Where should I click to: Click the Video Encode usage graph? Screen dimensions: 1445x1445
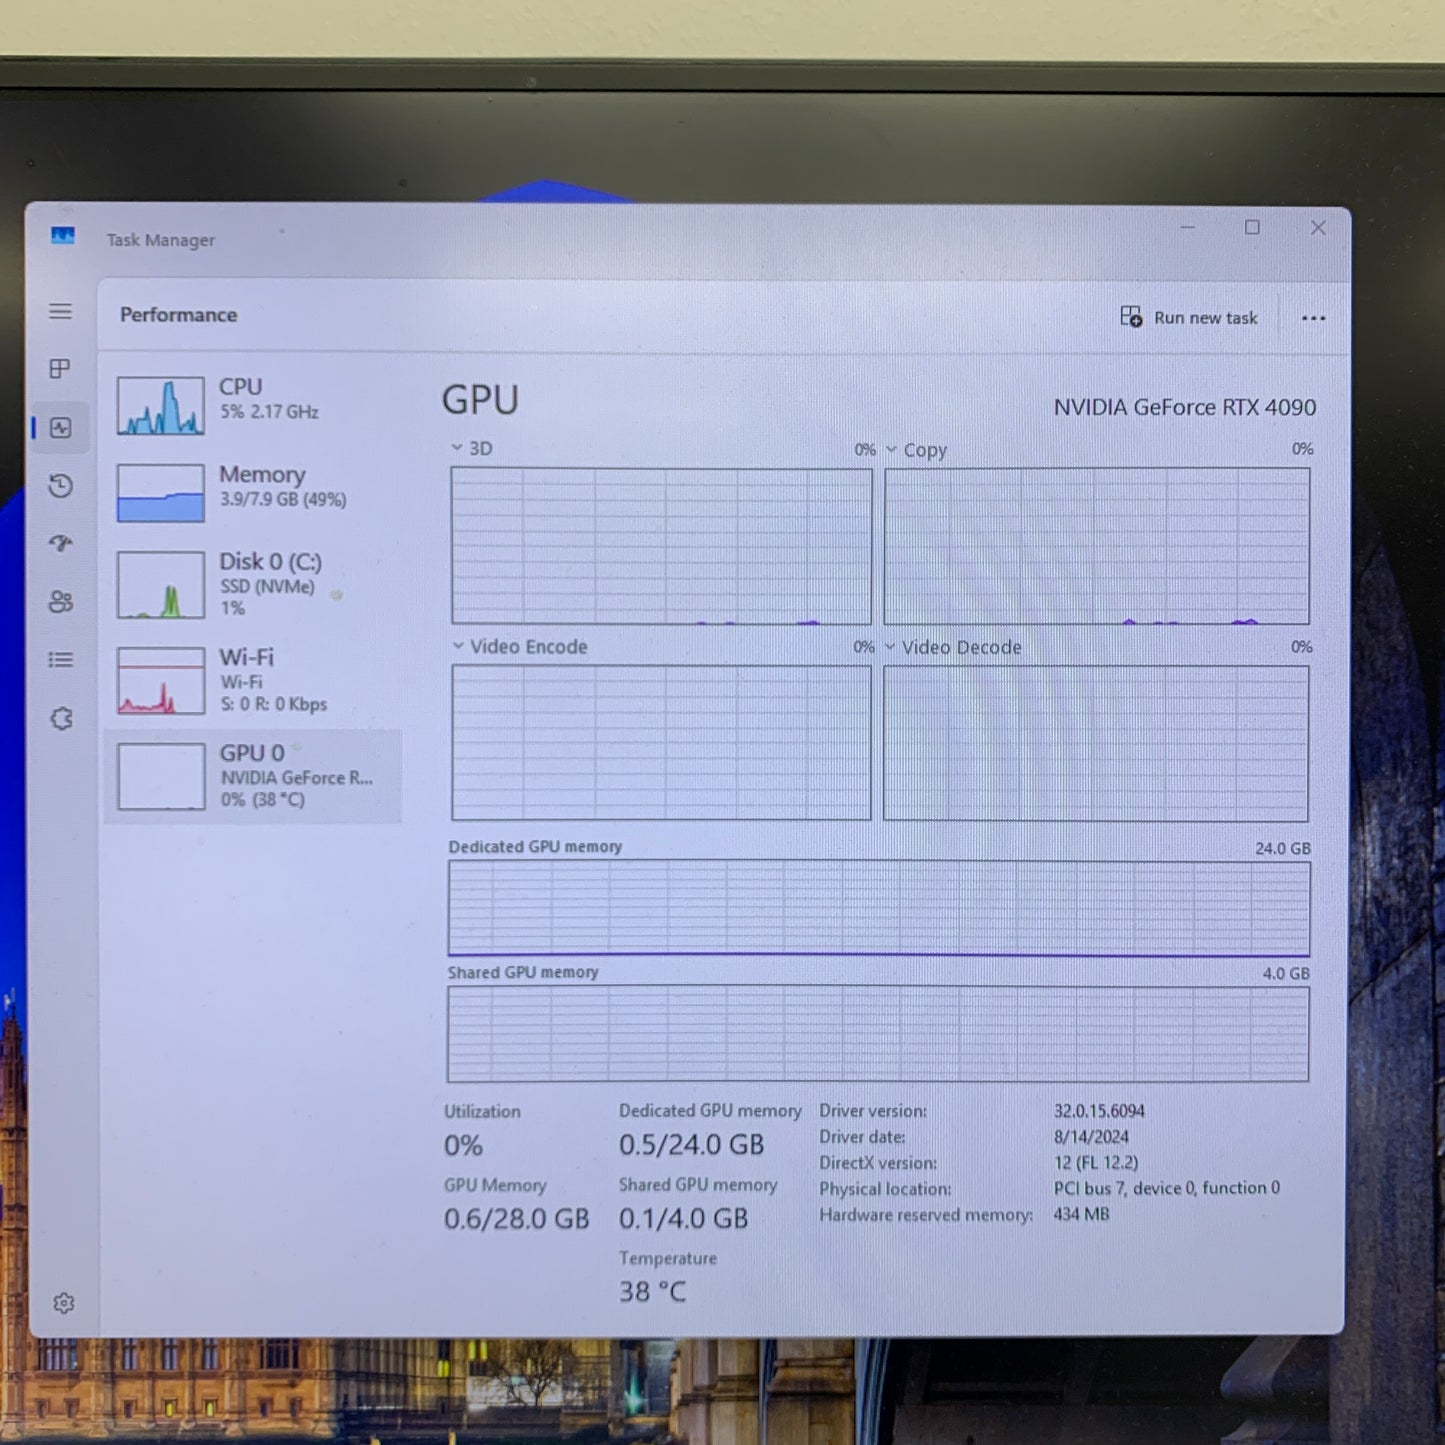[661, 742]
